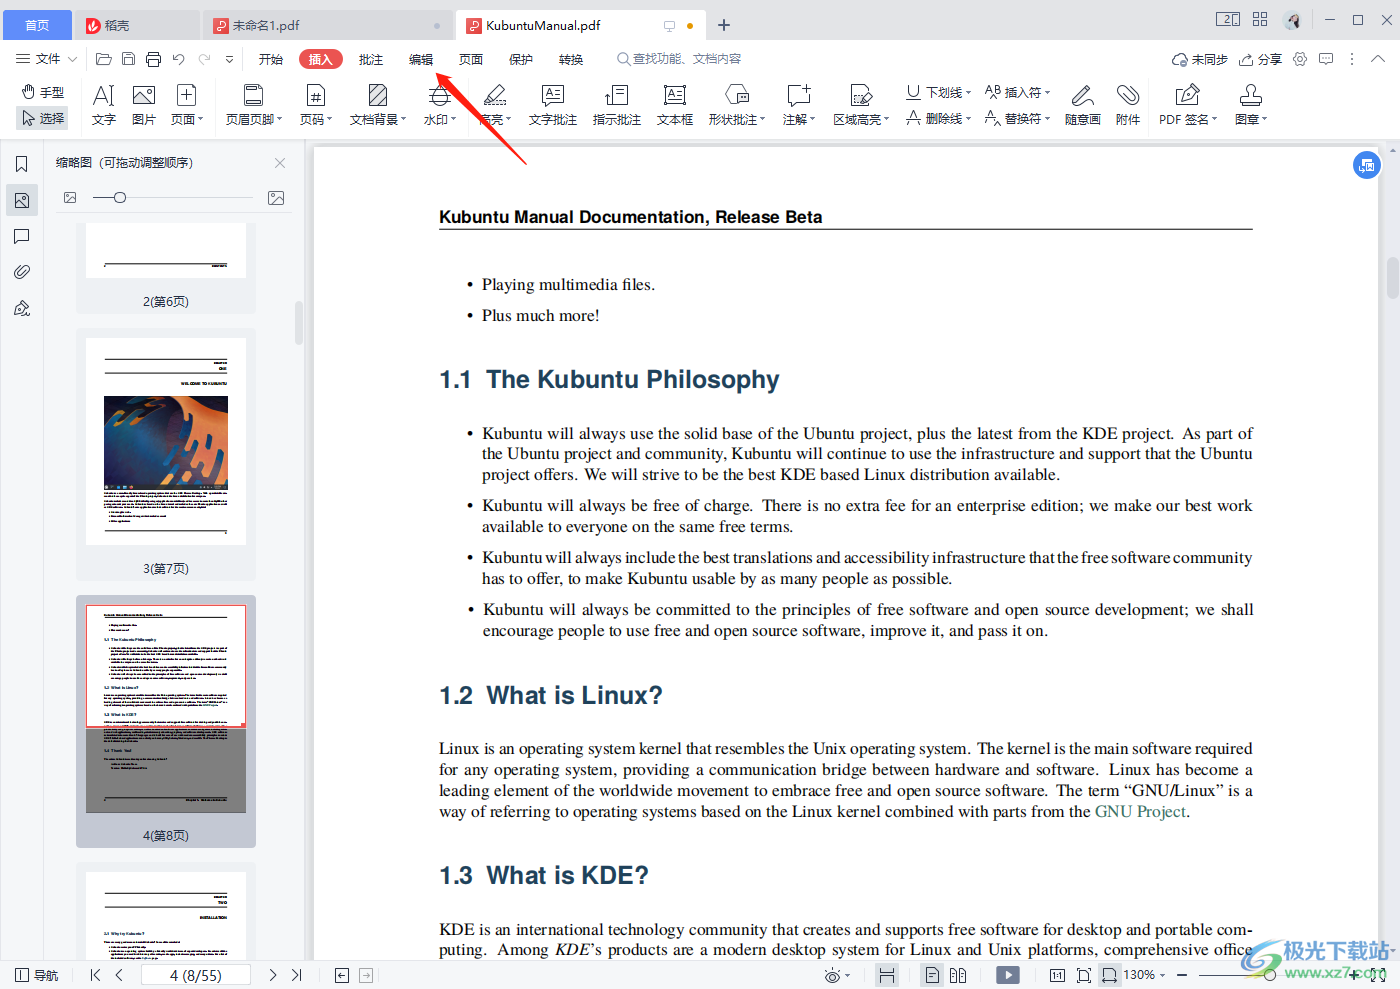Screen dimensions: 1400x989
Task: Adjust the thumbnail size slider
Action: click(120, 198)
